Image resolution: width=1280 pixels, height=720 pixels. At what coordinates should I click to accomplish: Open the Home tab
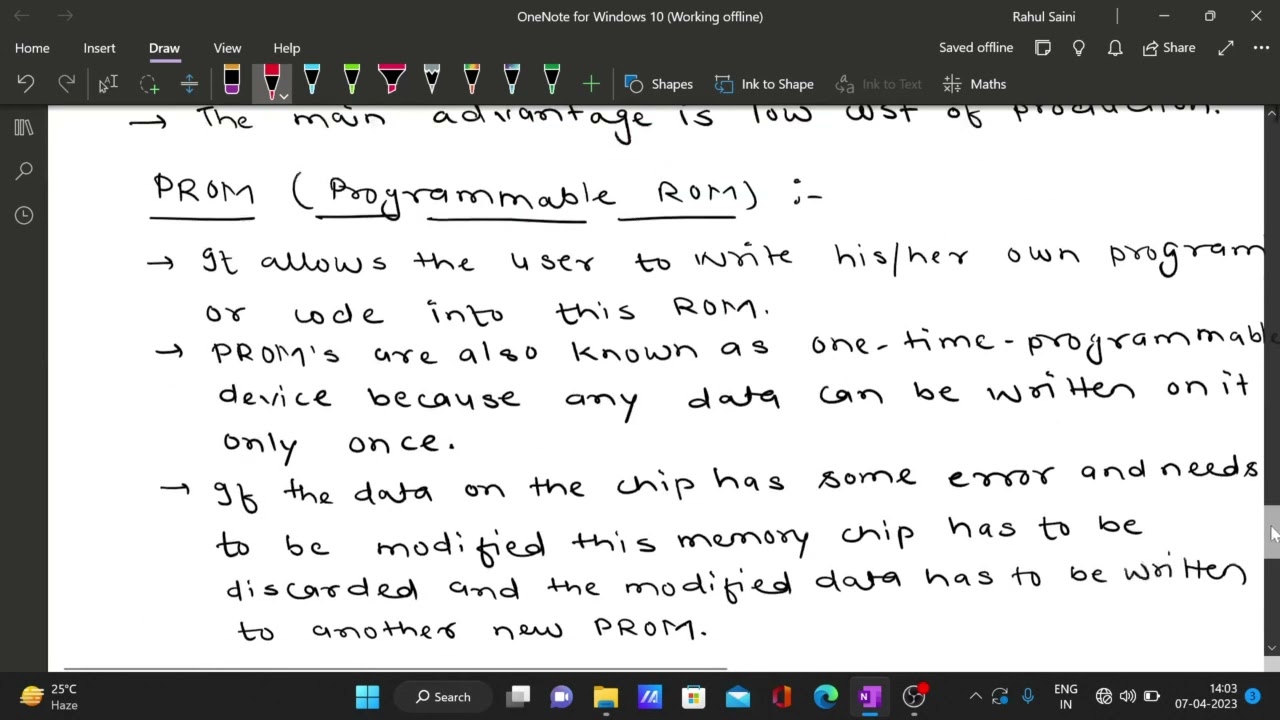point(32,48)
